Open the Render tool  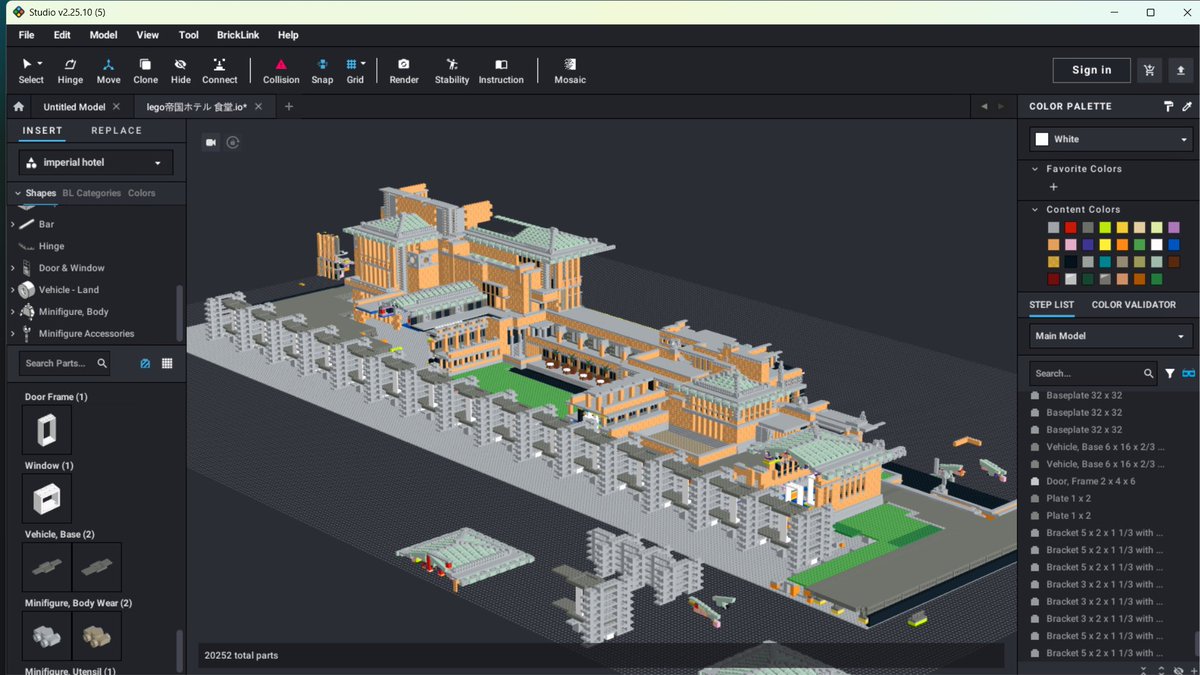(404, 70)
